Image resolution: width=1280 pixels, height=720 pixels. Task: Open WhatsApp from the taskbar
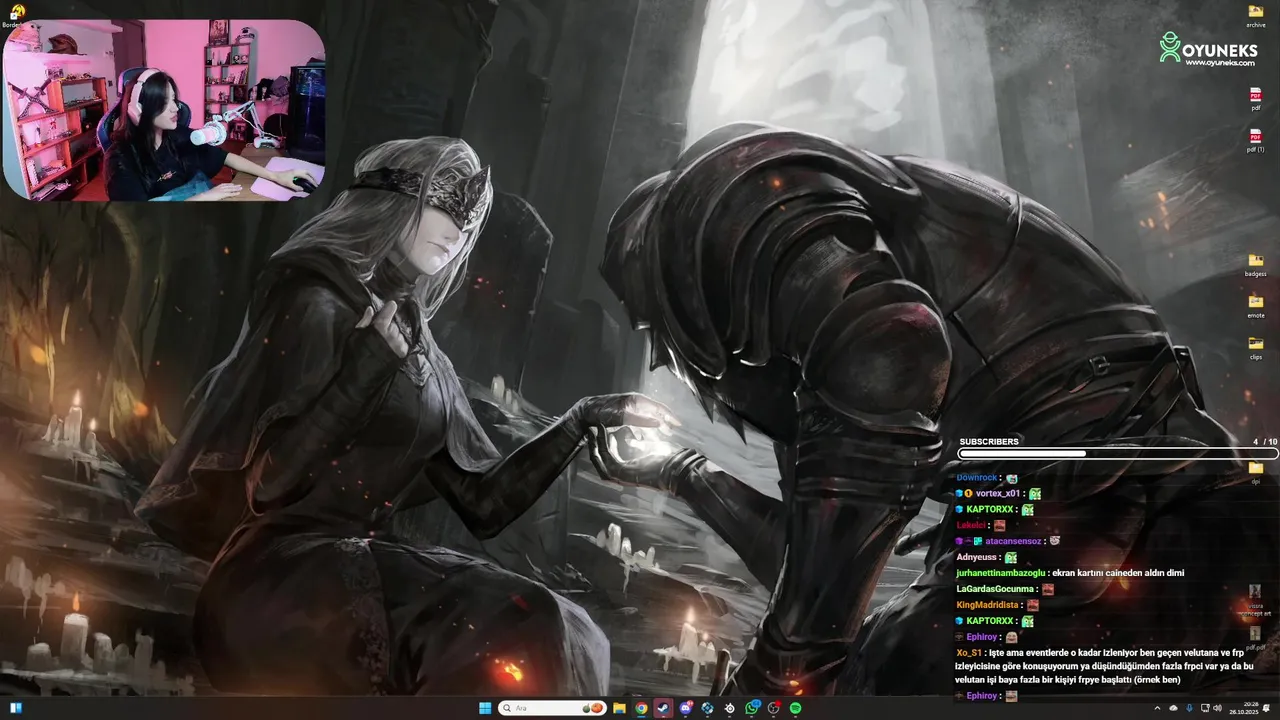tap(752, 708)
